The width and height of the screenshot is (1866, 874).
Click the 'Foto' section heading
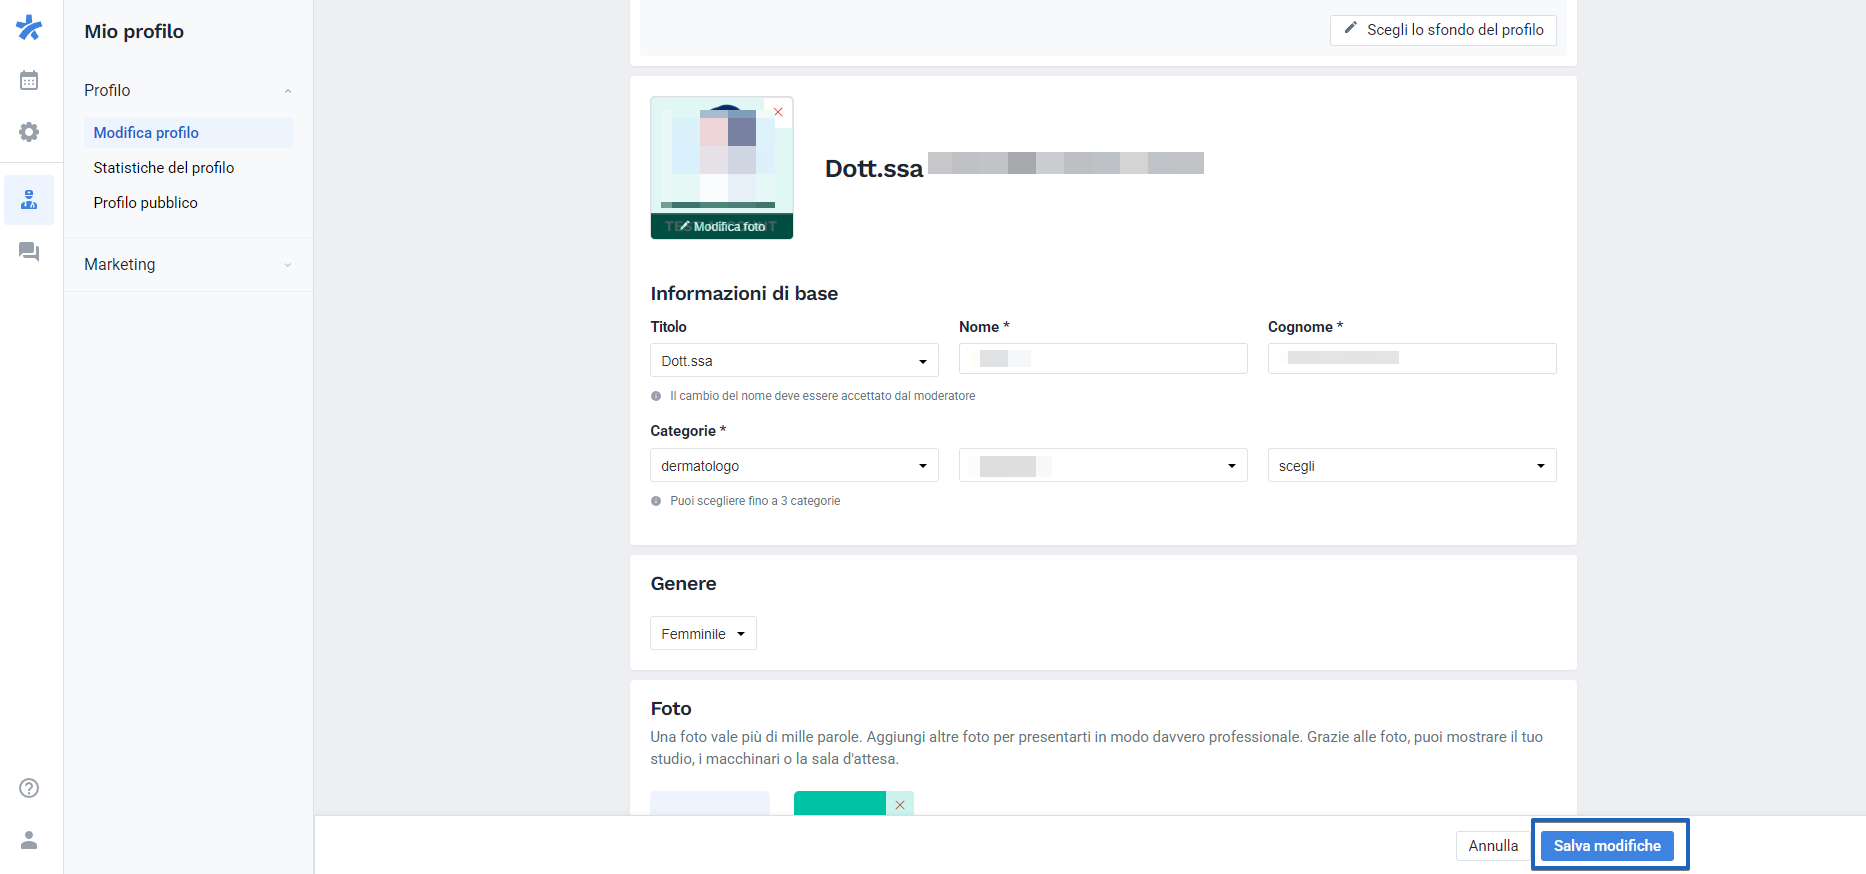[x=671, y=708]
